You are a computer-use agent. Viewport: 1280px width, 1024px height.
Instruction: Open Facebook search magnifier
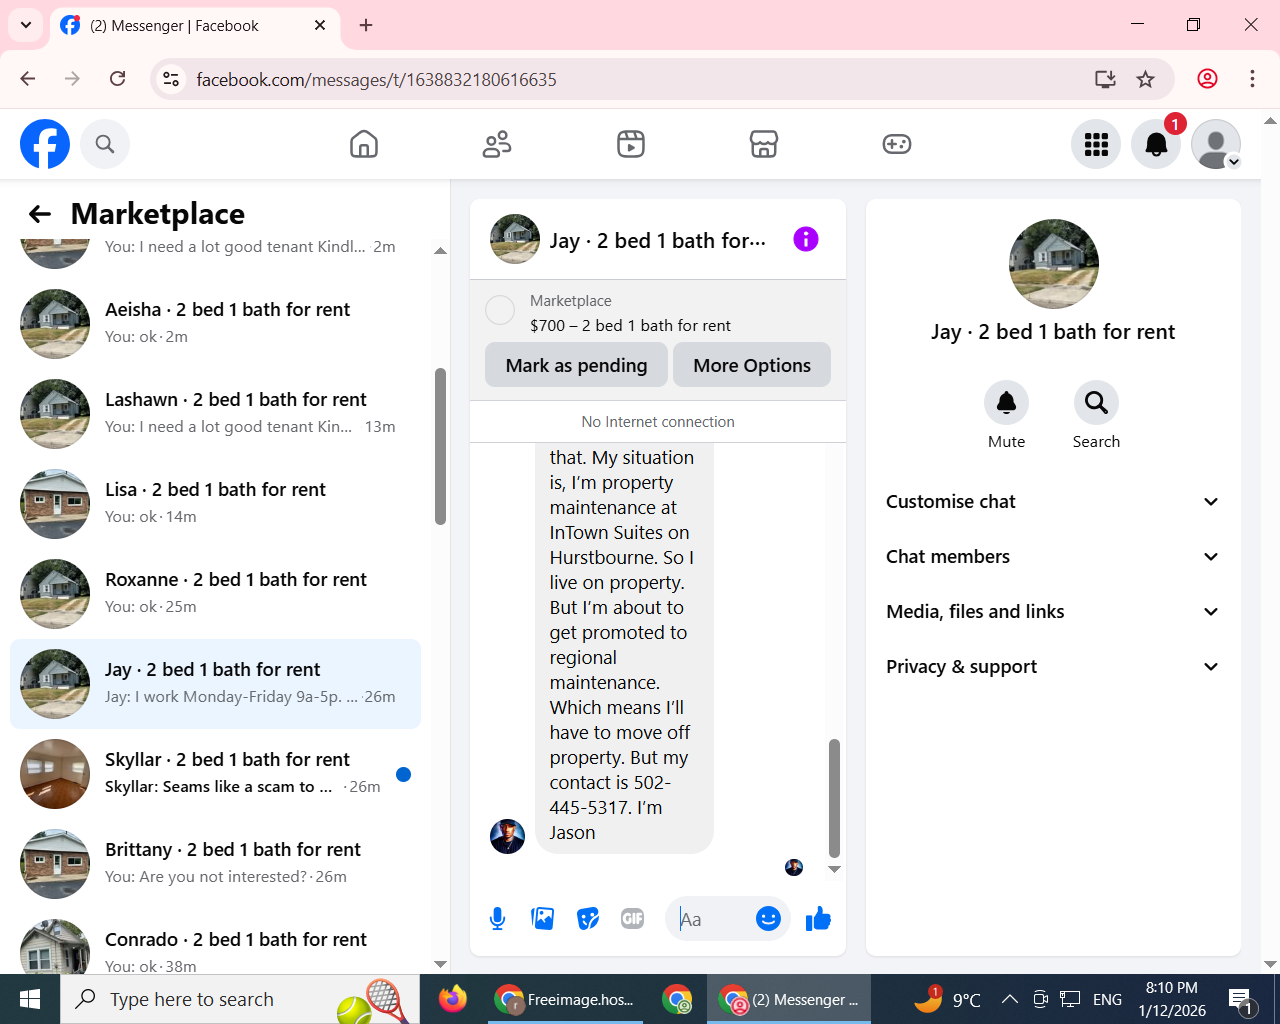(x=105, y=144)
